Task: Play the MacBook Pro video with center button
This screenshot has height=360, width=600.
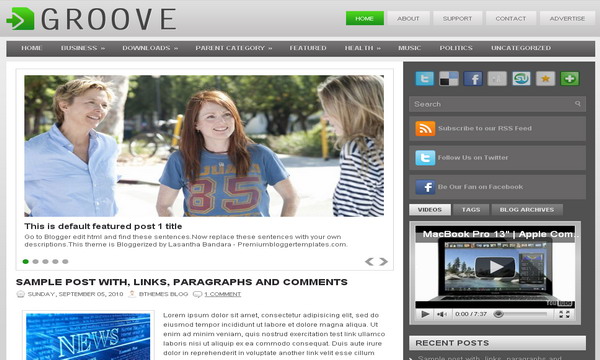Action: click(495, 267)
